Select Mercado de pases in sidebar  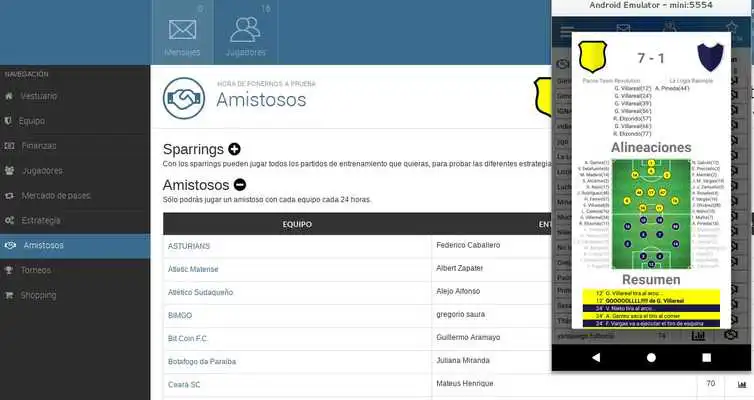(57, 195)
